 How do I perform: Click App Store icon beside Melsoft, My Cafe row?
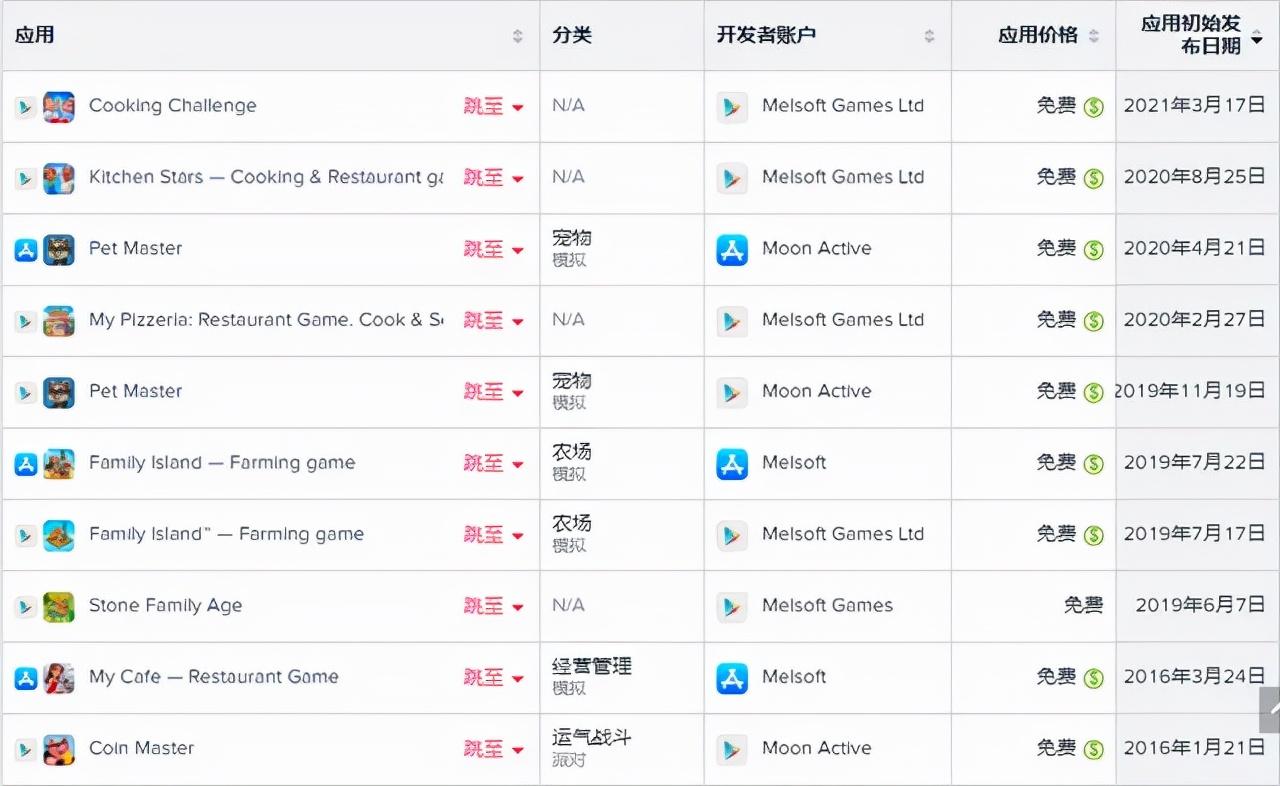732,678
